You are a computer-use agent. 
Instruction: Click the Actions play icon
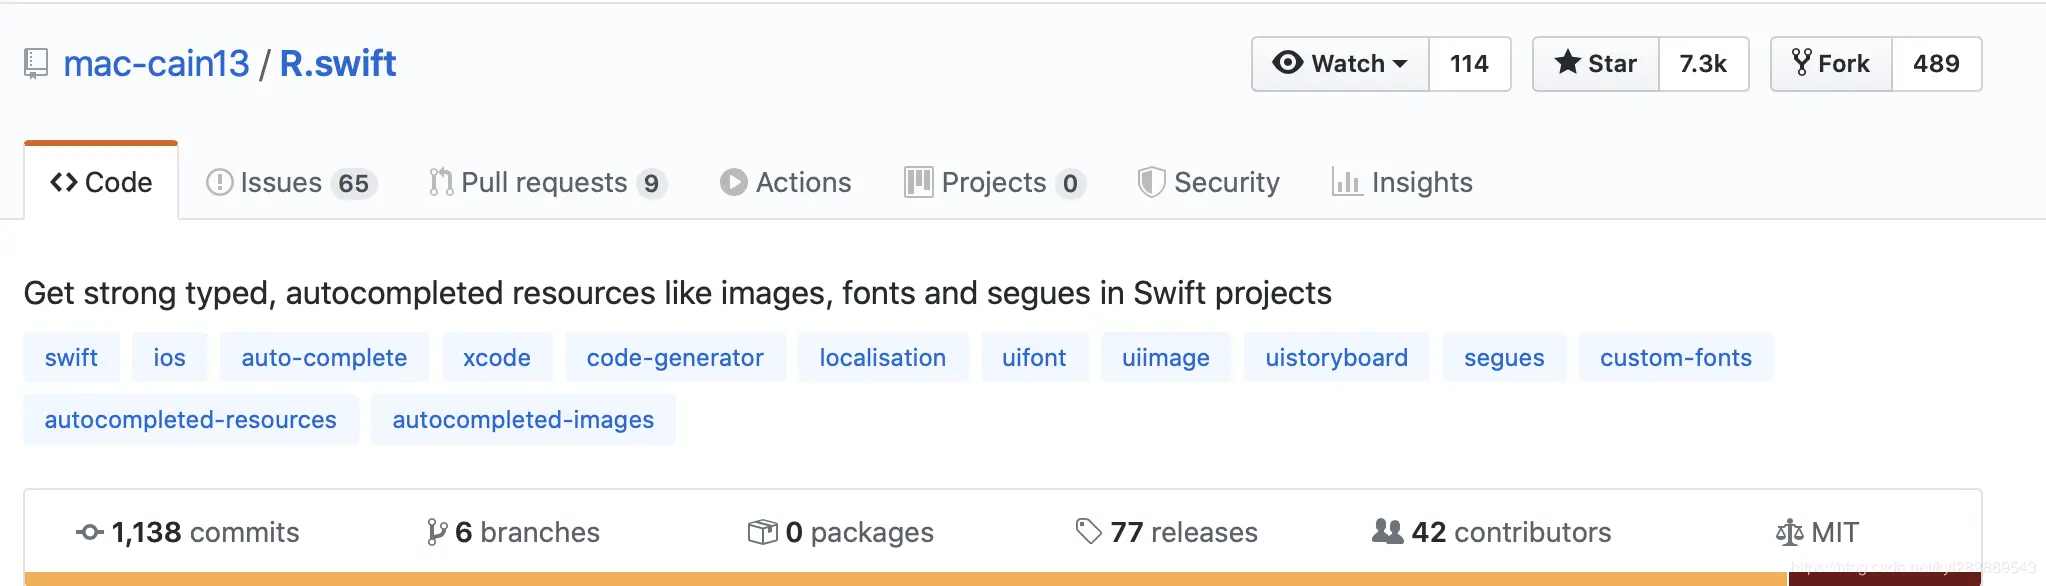pos(734,182)
